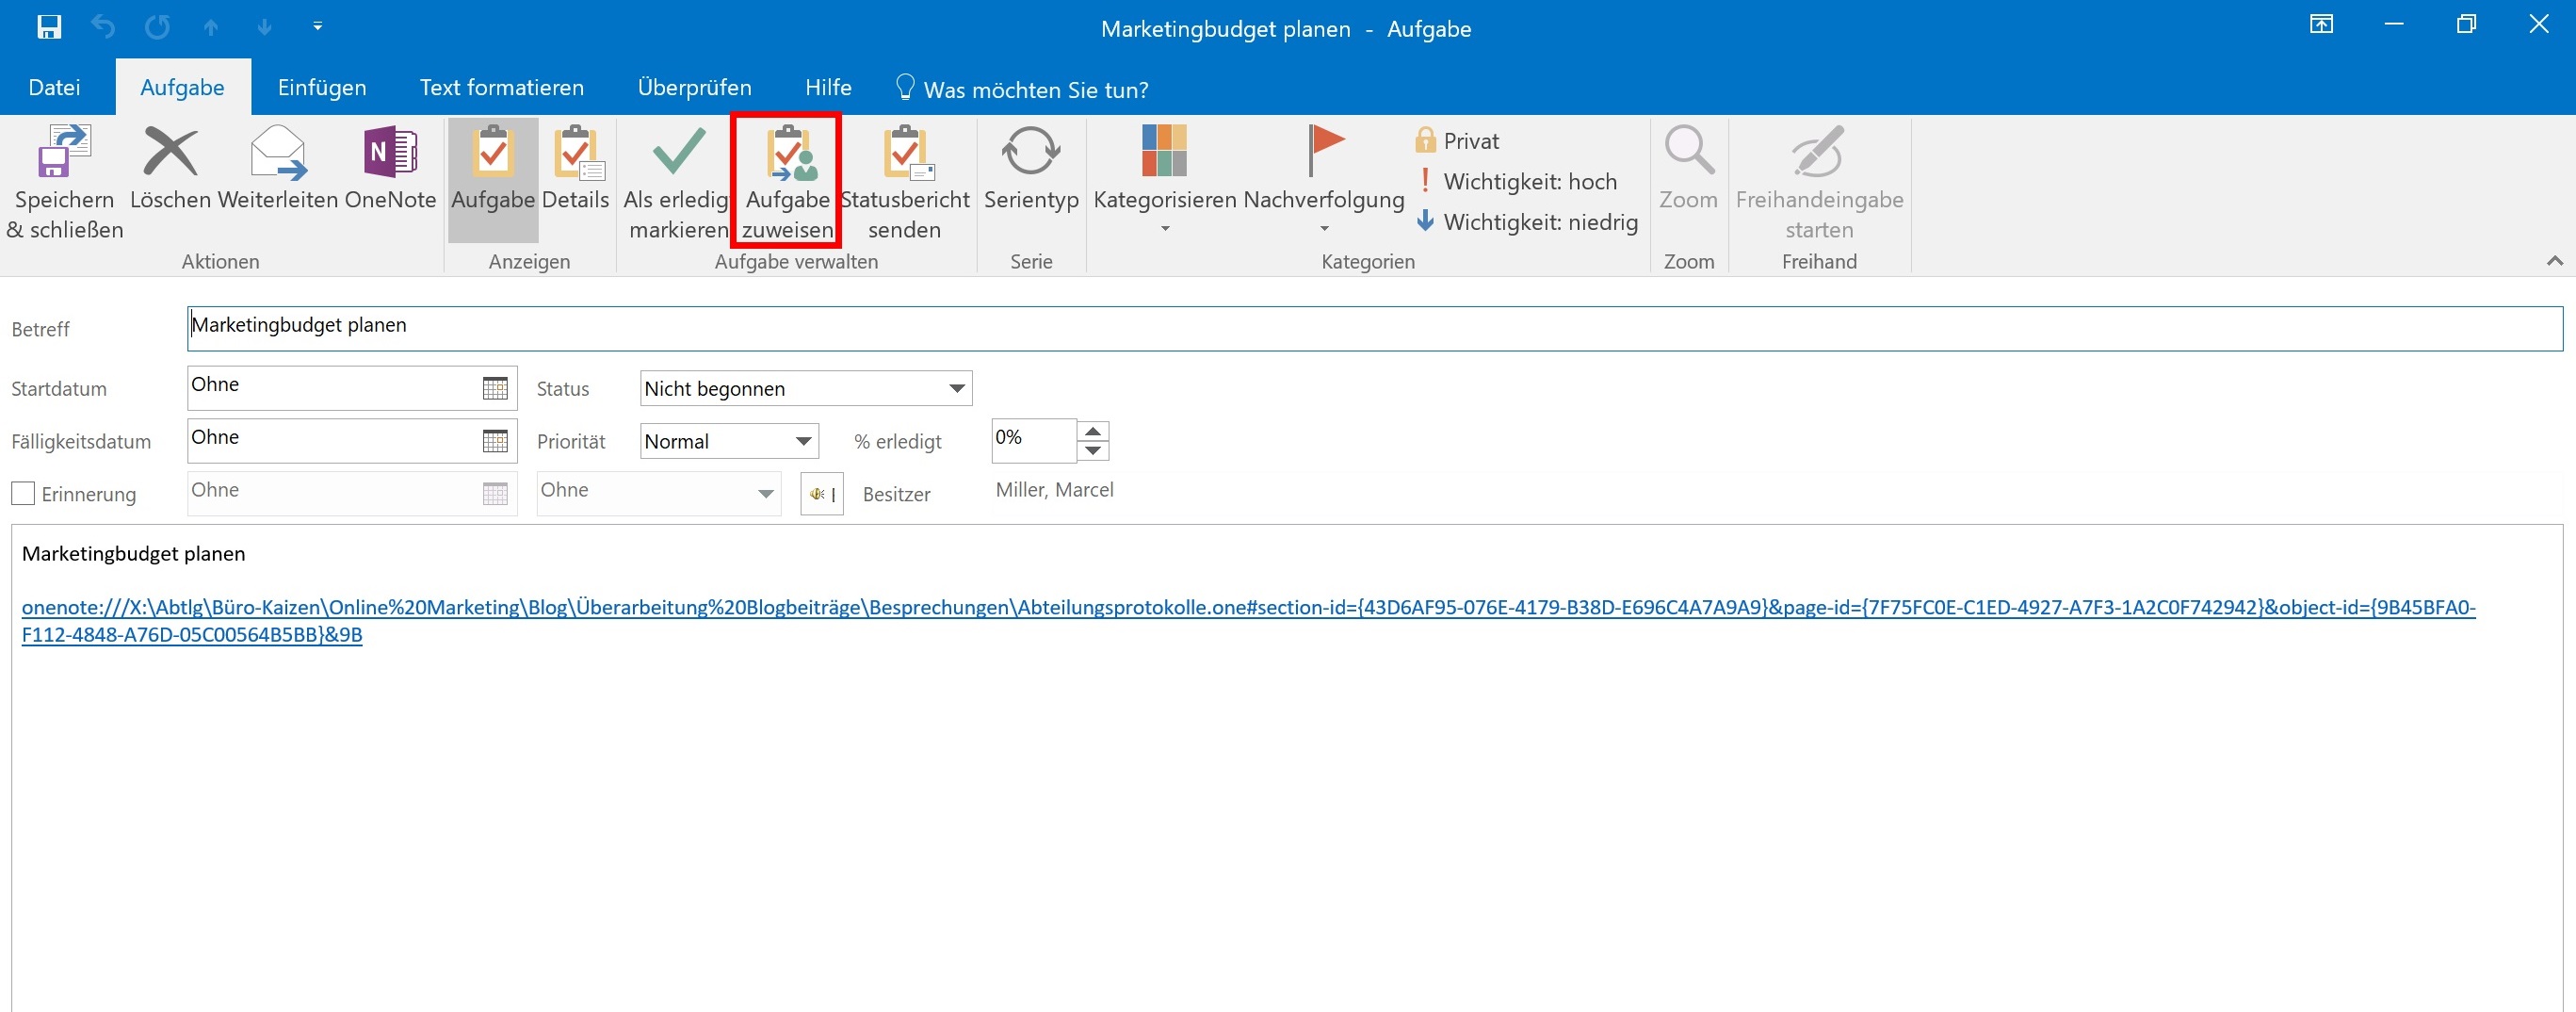
Task: Enable the Erinnerung checkbox
Action: [23, 493]
